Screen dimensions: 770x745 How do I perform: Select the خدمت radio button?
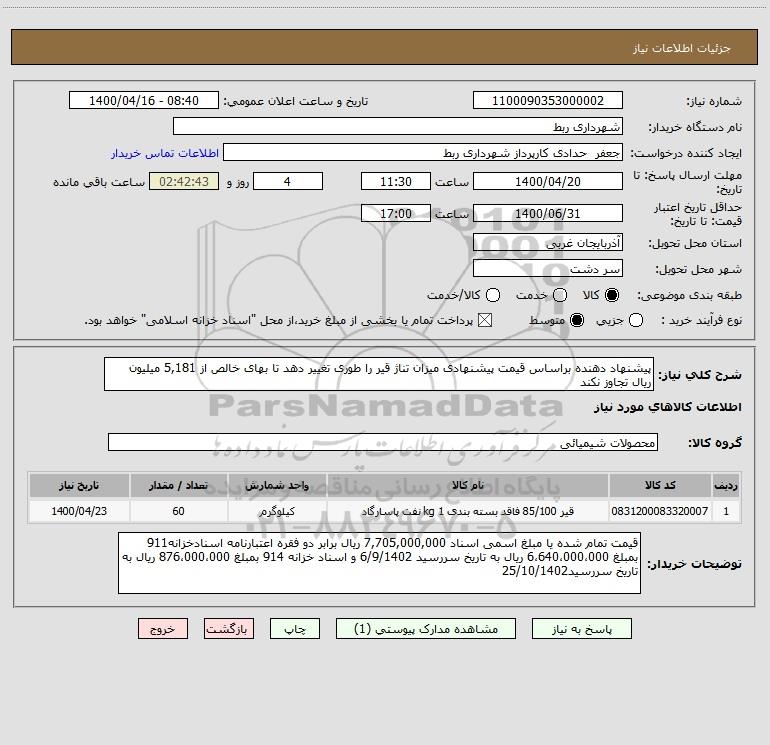(x=560, y=295)
